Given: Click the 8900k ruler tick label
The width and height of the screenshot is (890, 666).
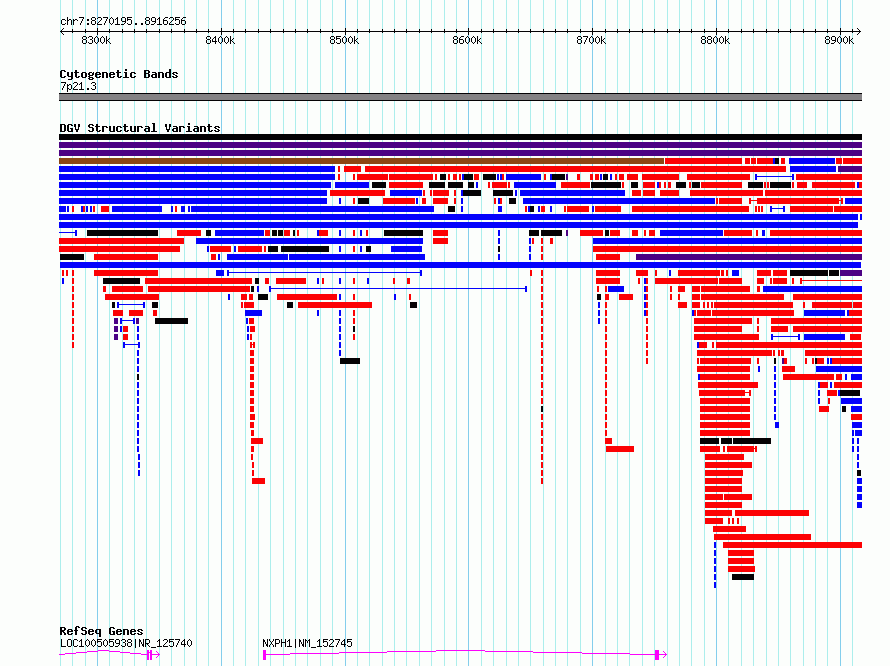Looking at the screenshot, I should pos(839,40).
